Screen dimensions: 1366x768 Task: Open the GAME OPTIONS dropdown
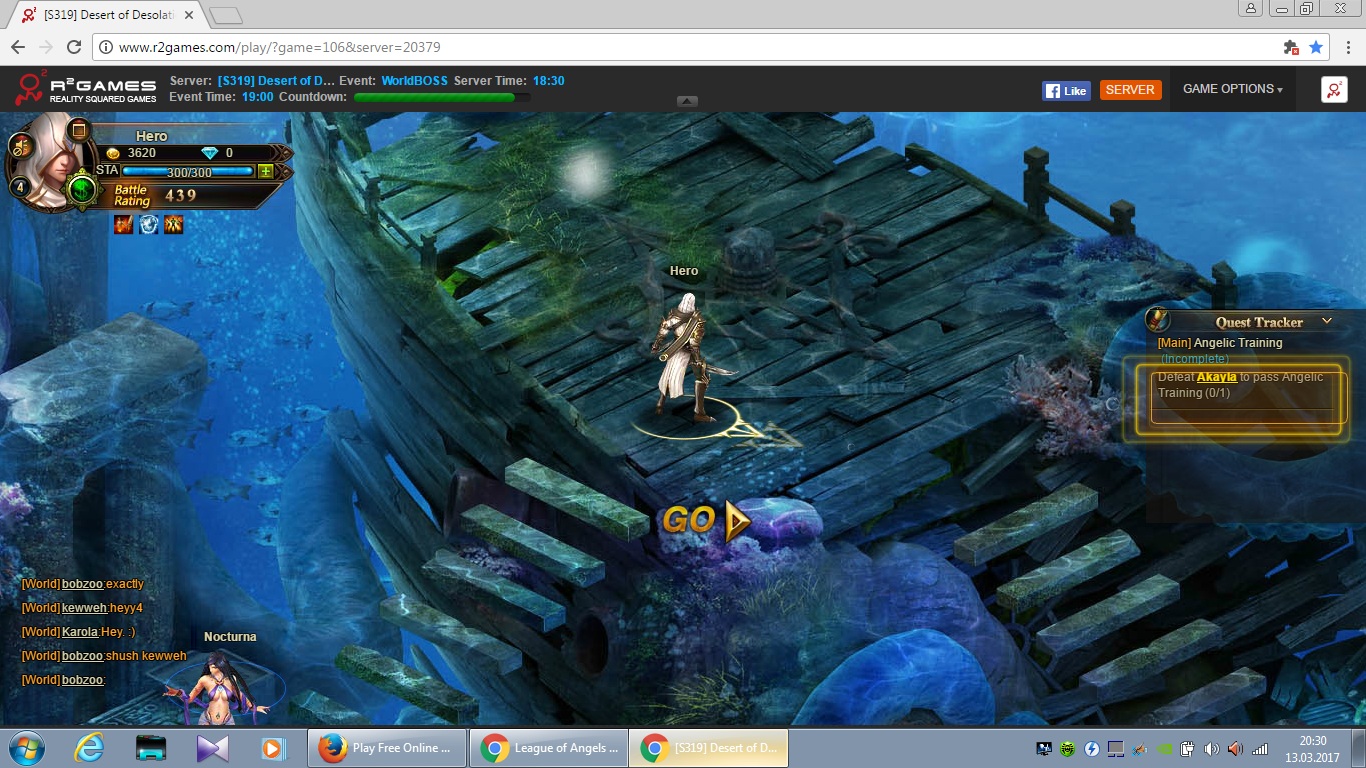click(1232, 89)
